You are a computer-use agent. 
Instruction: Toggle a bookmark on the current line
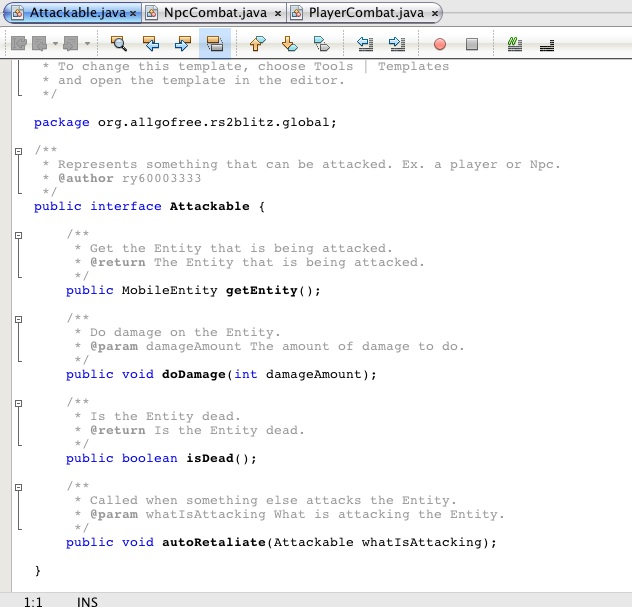[322, 43]
